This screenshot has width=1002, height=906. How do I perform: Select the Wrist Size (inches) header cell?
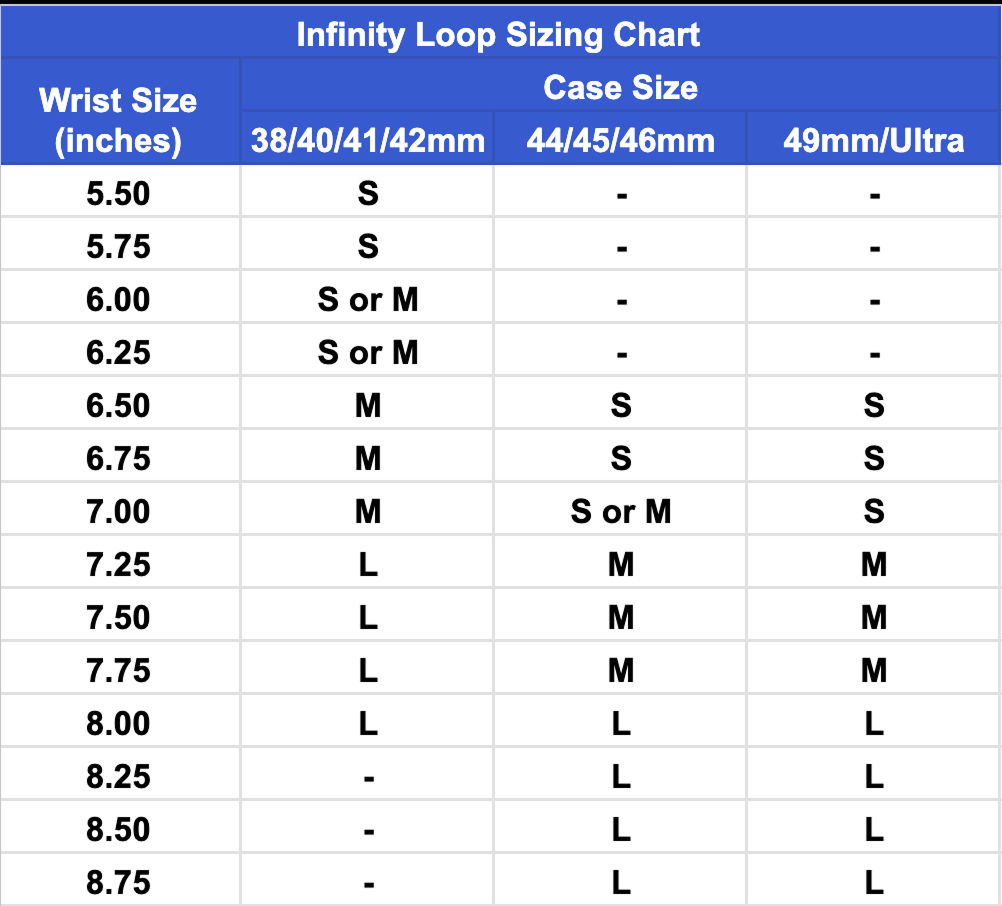[118, 120]
